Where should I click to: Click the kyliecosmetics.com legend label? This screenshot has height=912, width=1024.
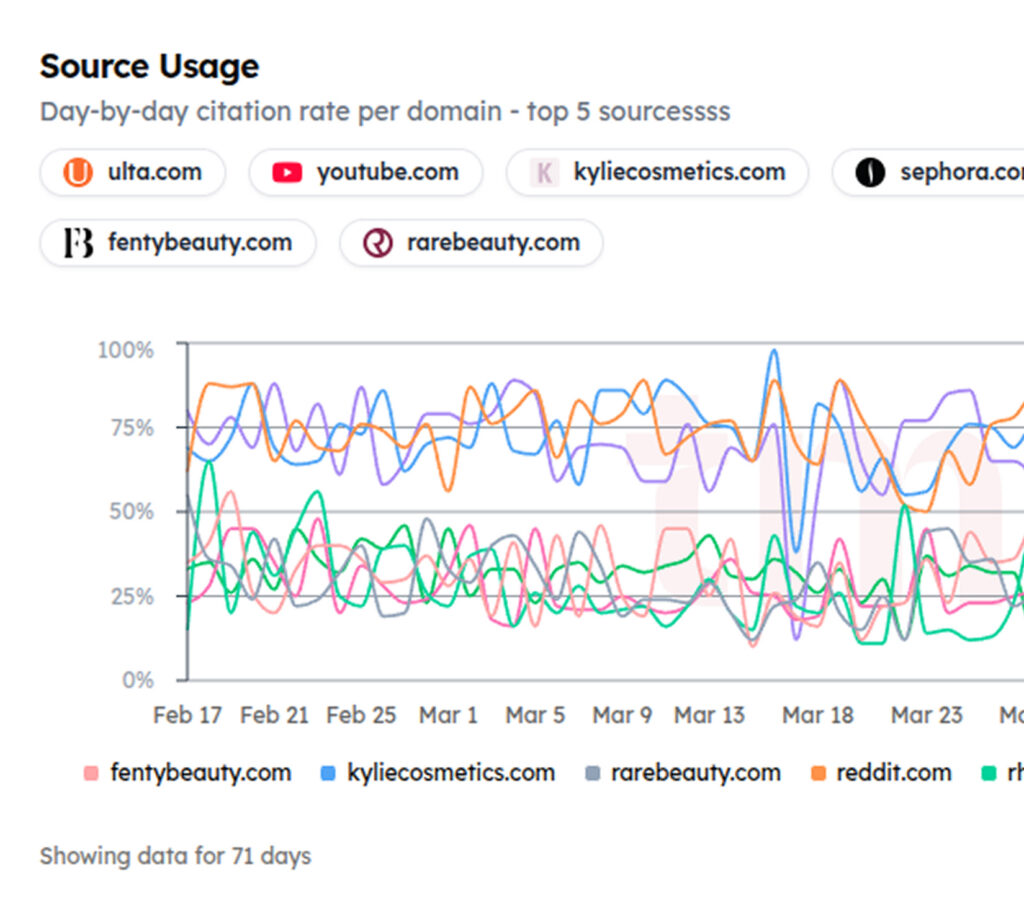(451, 773)
